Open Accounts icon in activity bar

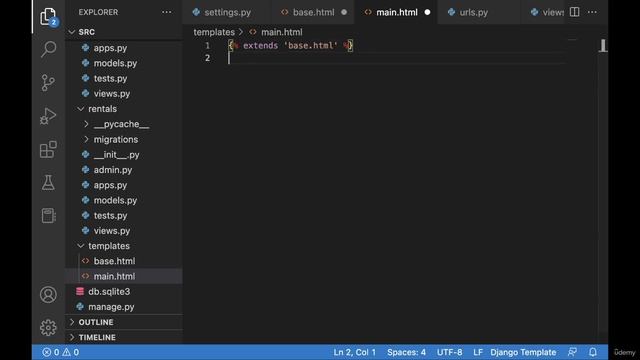(48, 294)
